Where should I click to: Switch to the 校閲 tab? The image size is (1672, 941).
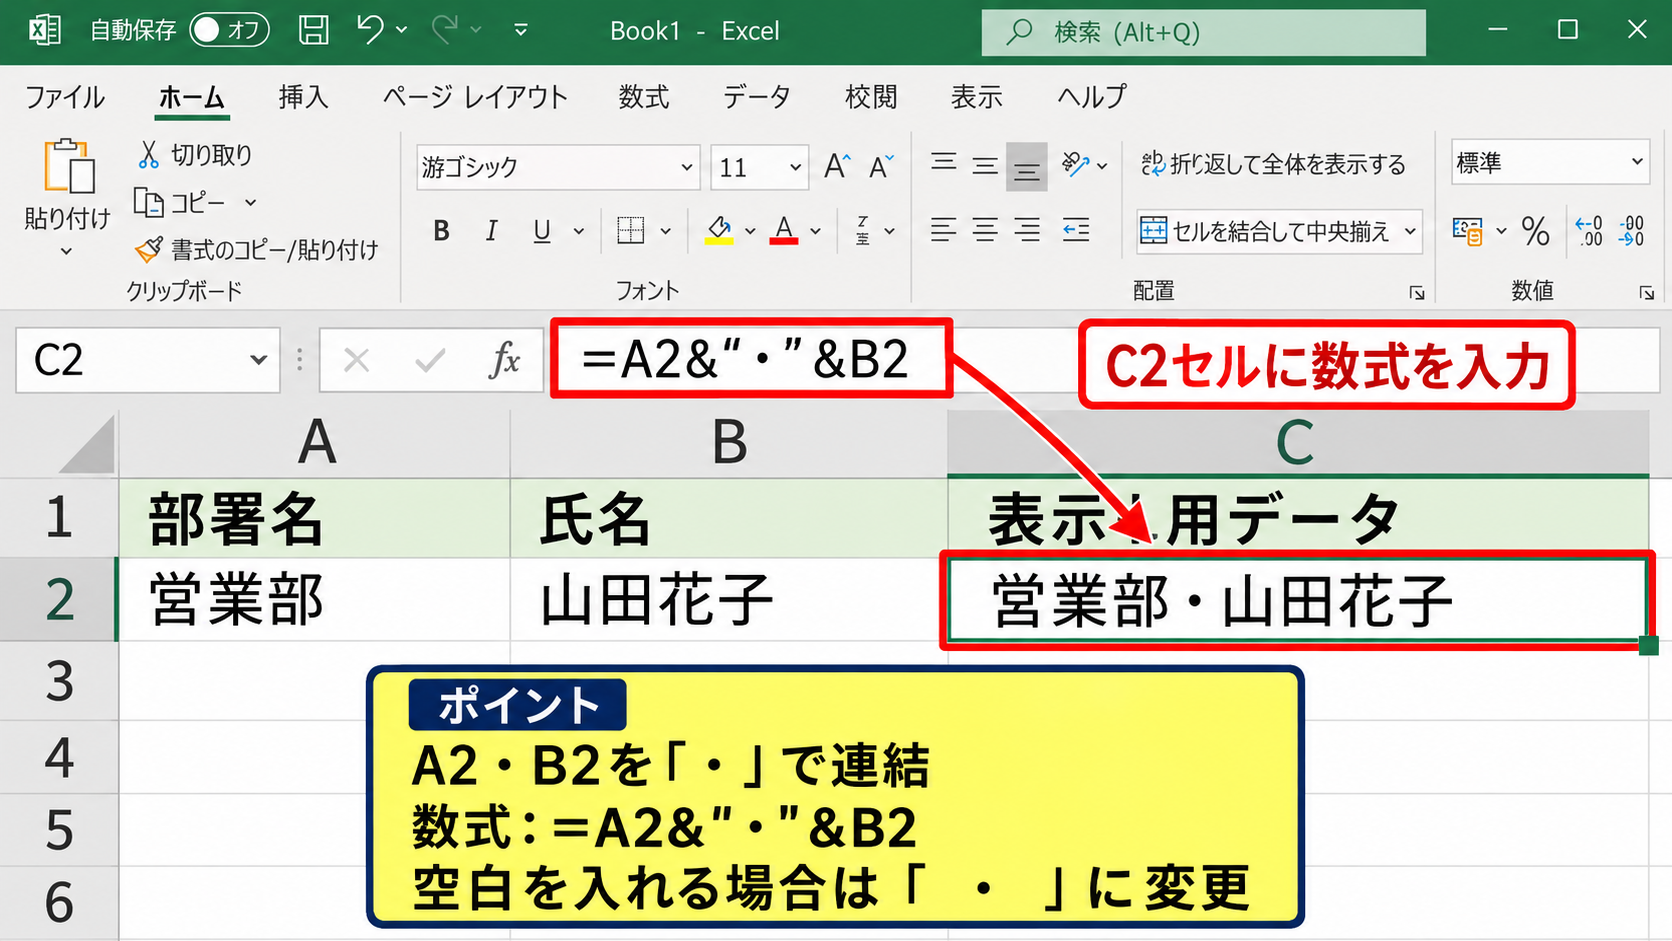point(871,97)
